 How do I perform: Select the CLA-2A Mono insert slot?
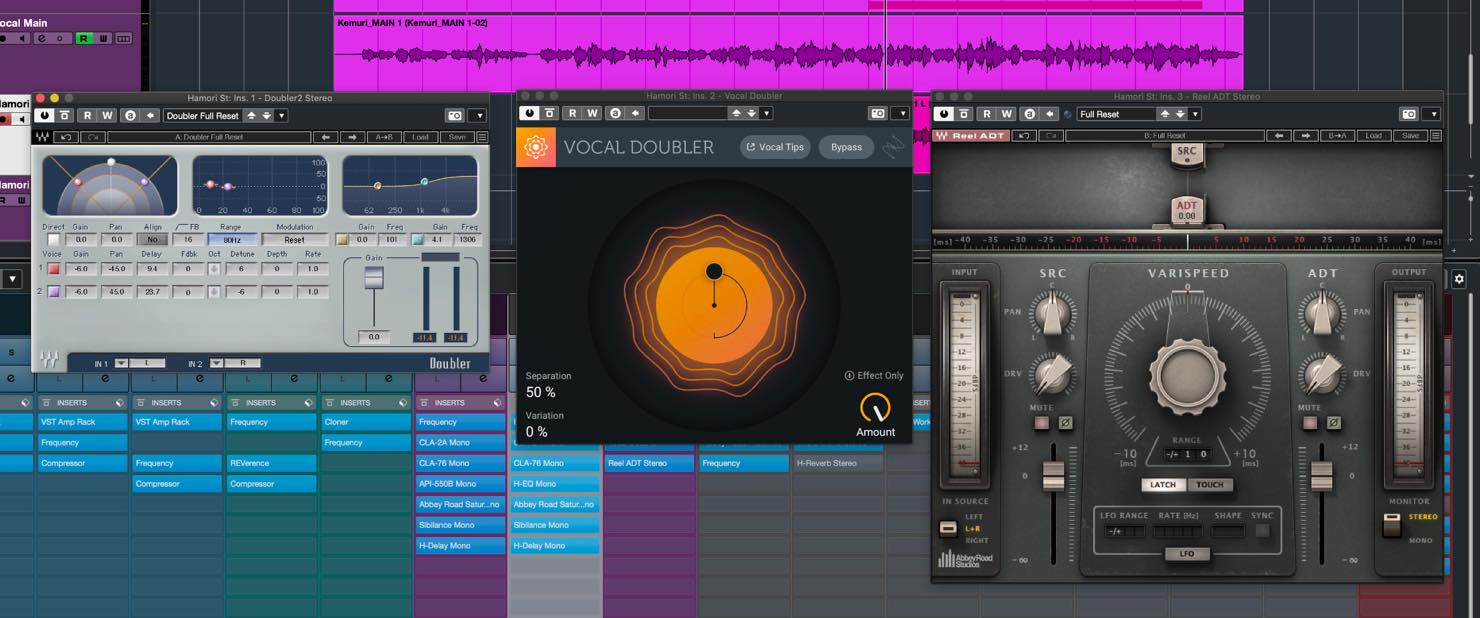click(x=460, y=442)
